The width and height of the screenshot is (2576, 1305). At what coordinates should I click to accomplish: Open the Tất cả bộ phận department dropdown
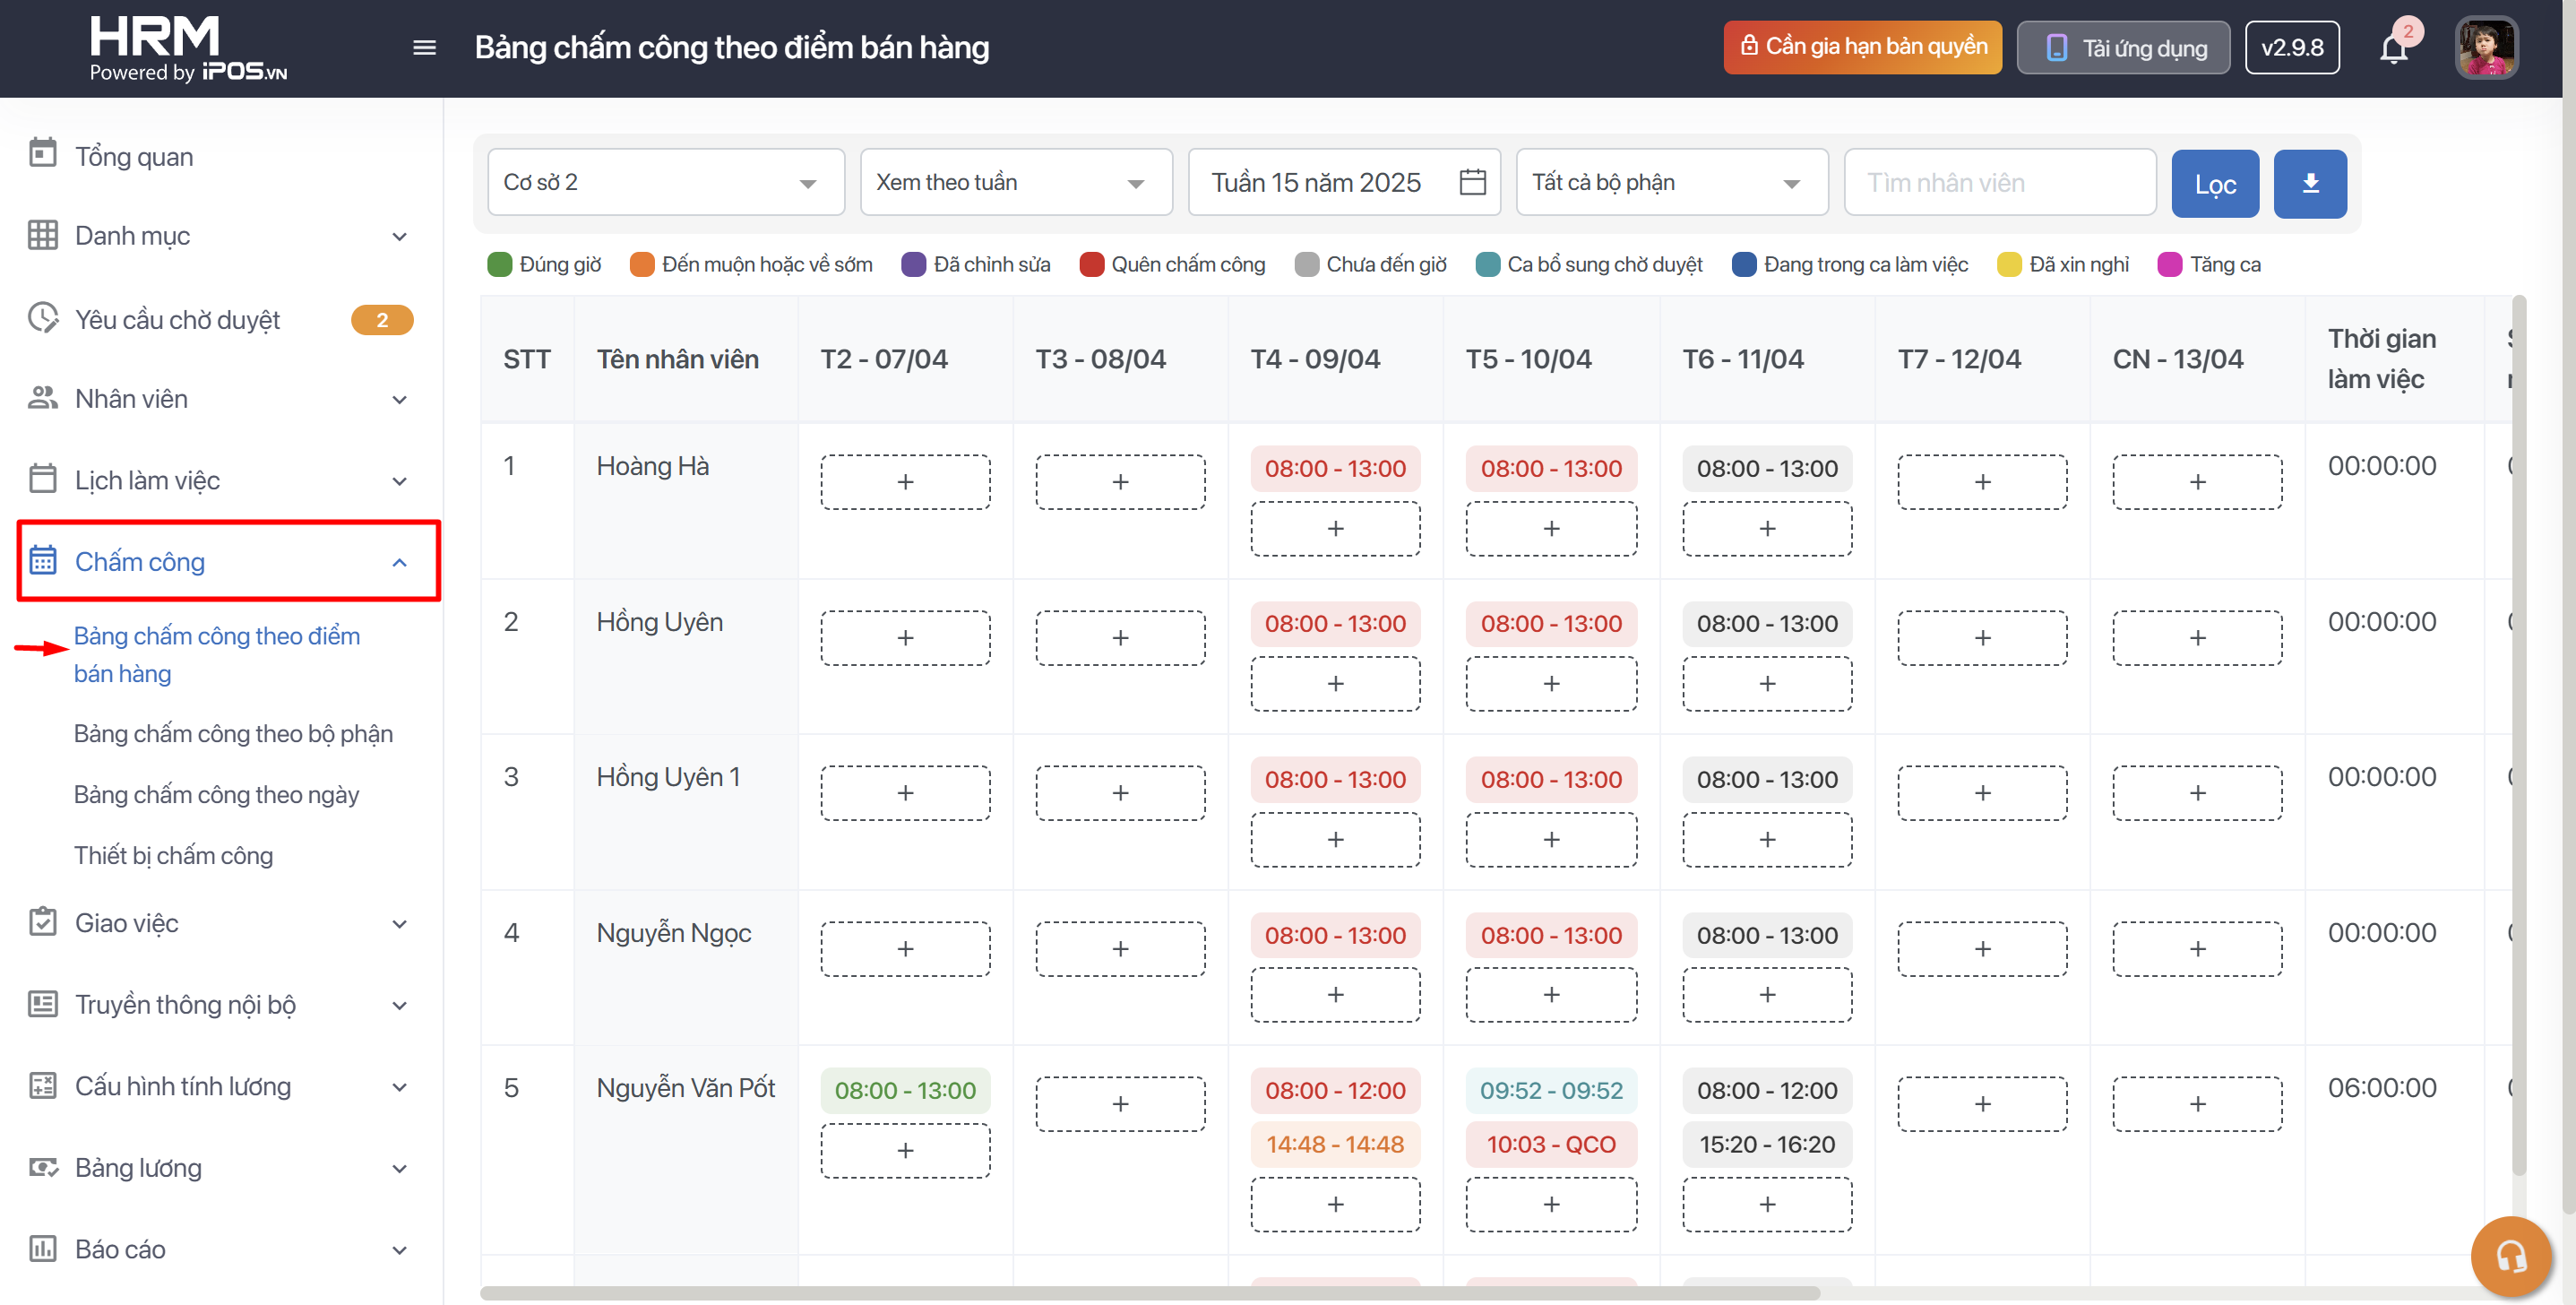click(1671, 182)
